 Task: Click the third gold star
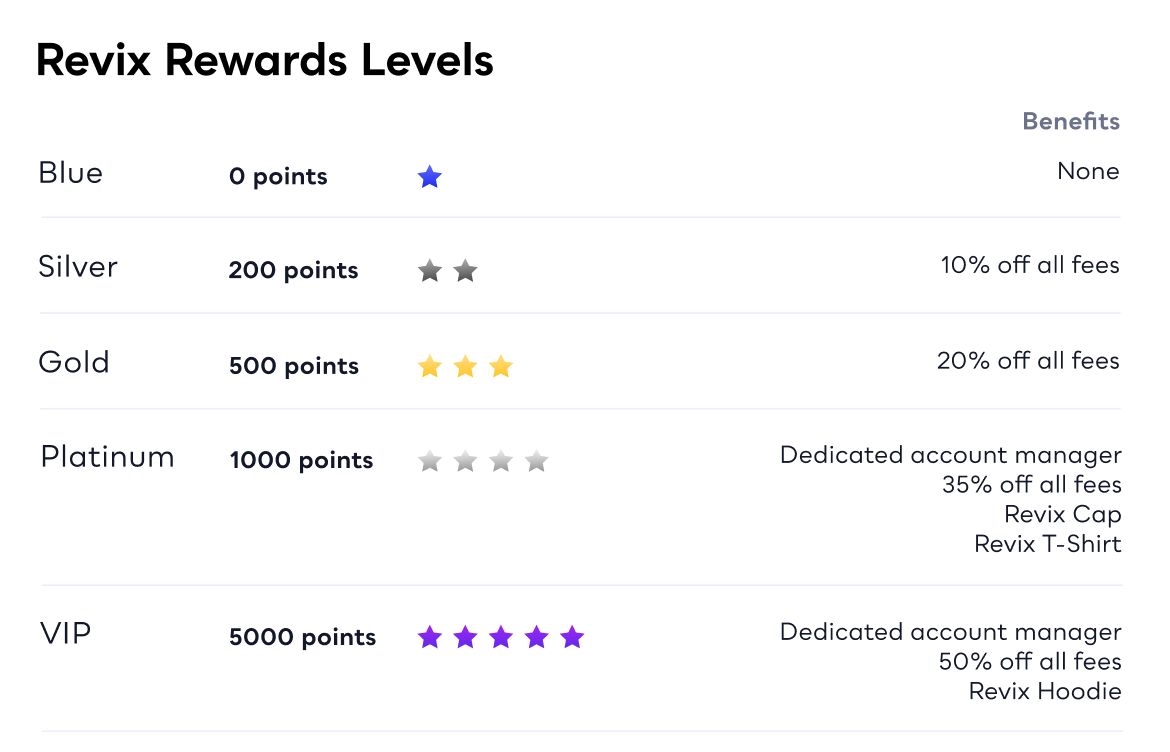[501, 366]
